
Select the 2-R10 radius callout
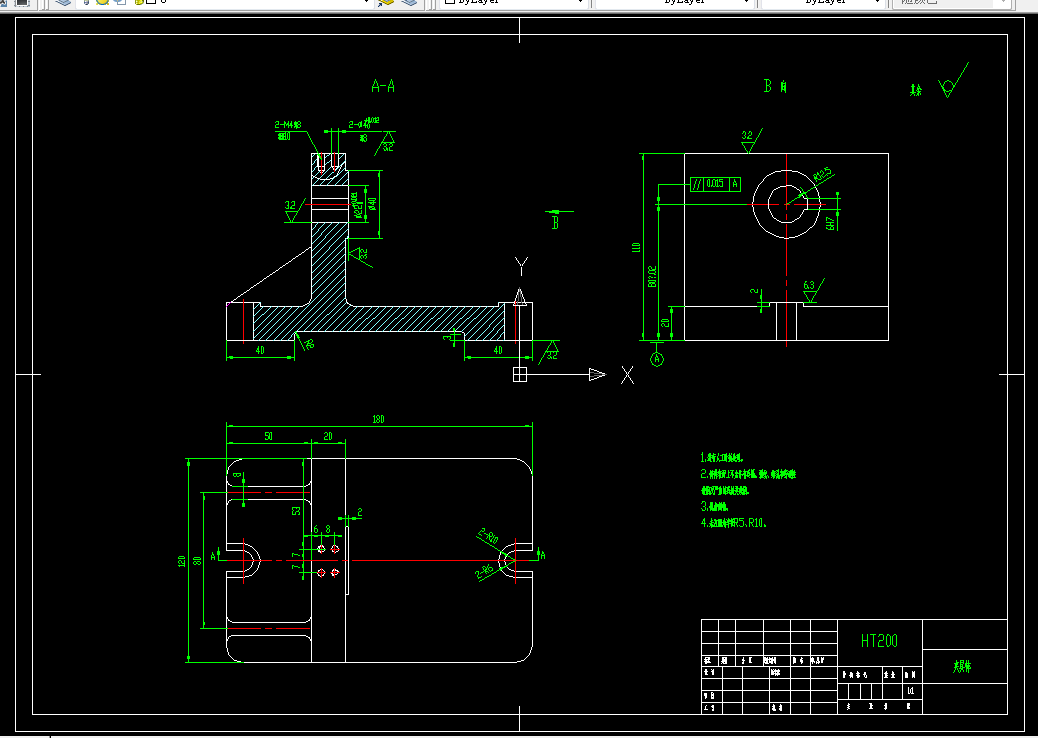click(x=488, y=535)
